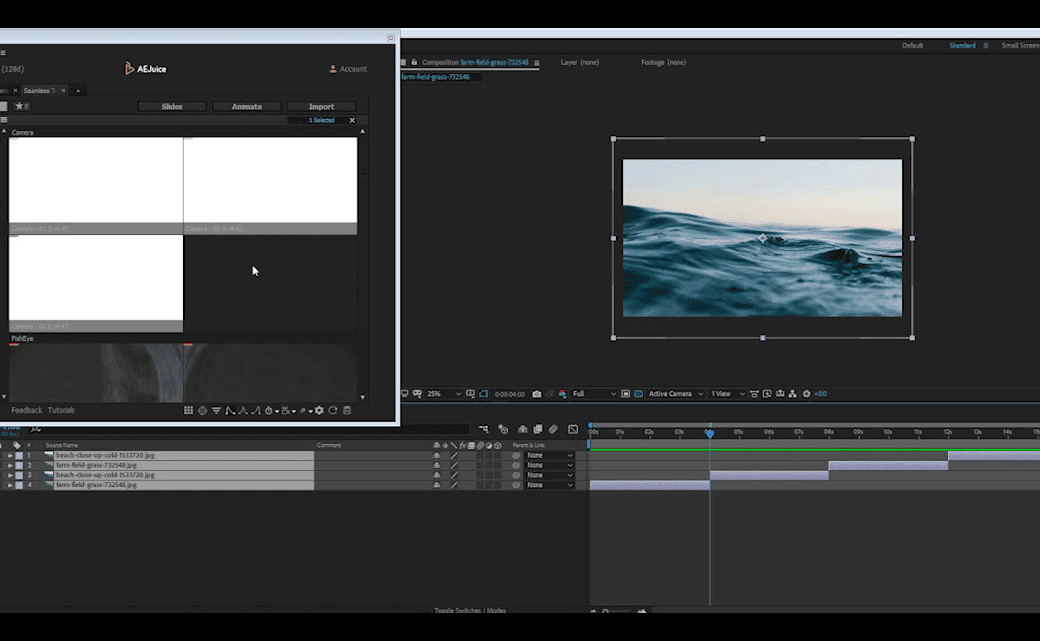This screenshot has height=641, width=1040.
Task: Add a new pack tab with plus
Action: coord(78,90)
